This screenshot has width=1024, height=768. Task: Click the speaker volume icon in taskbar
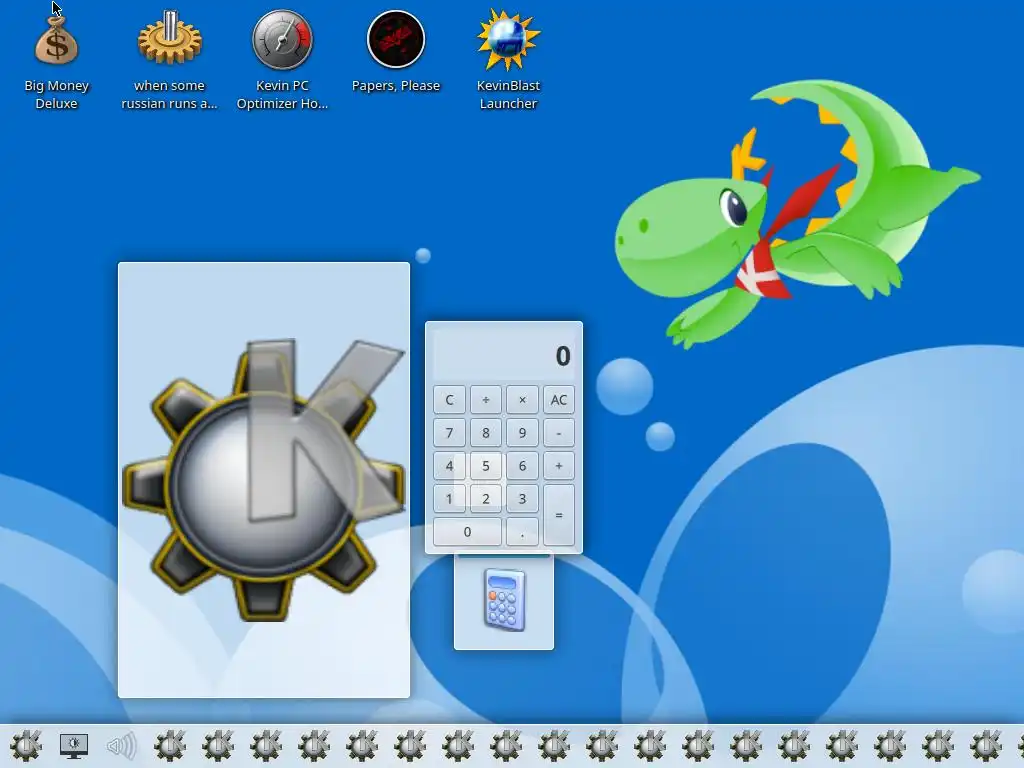pyautogui.click(x=121, y=746)
